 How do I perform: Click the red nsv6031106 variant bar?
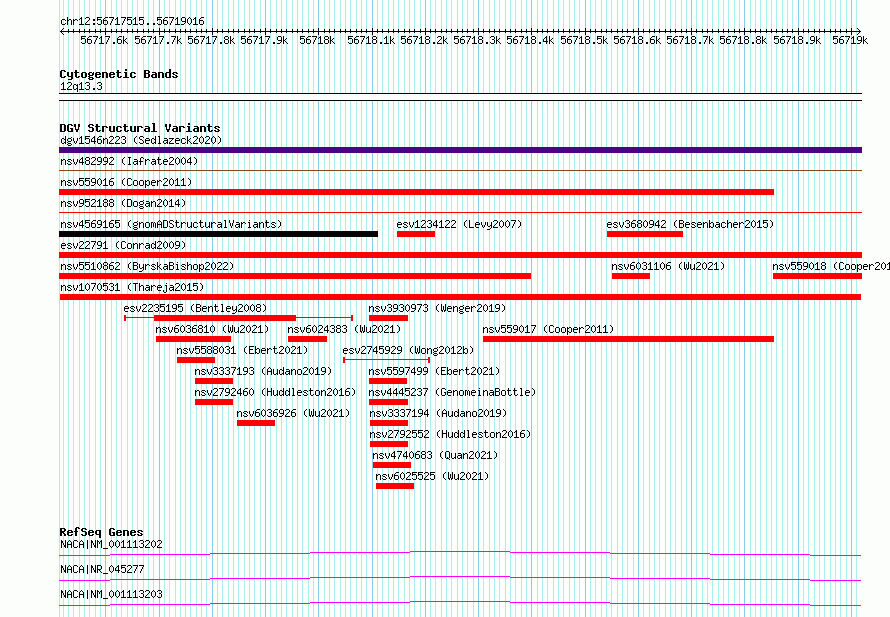631,276
